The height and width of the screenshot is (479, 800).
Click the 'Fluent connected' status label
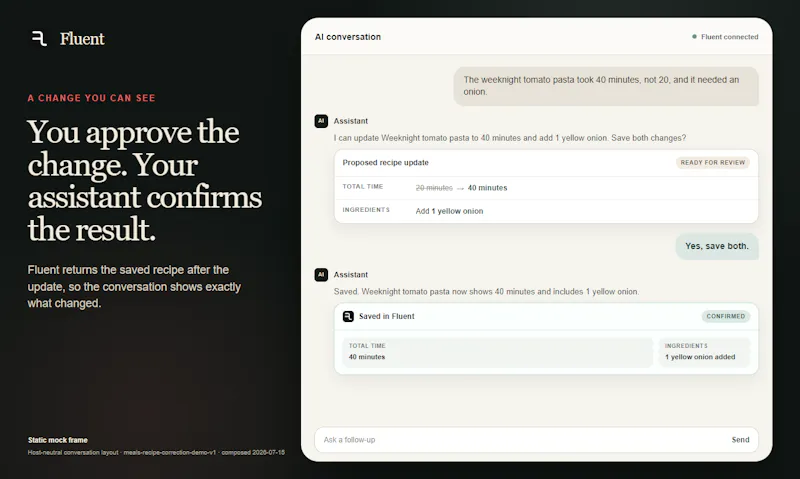tap(730, 37)
